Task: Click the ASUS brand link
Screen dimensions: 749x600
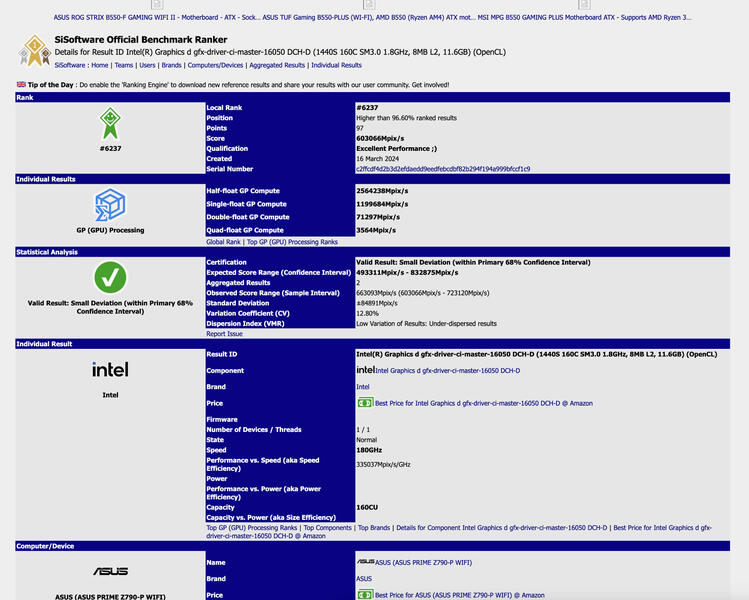Action: pos(364,579)
